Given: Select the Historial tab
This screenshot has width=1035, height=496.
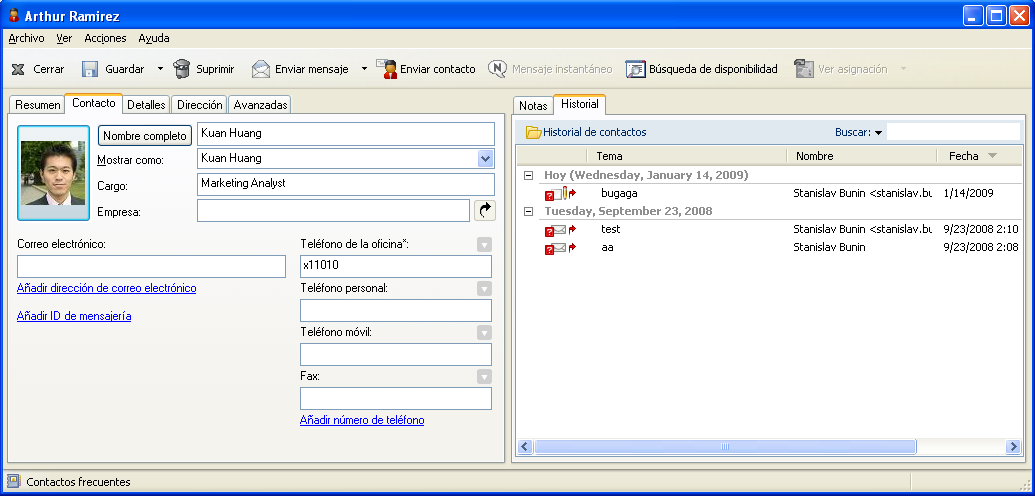Looking at the screenshot, I should (x=580, y=104).
